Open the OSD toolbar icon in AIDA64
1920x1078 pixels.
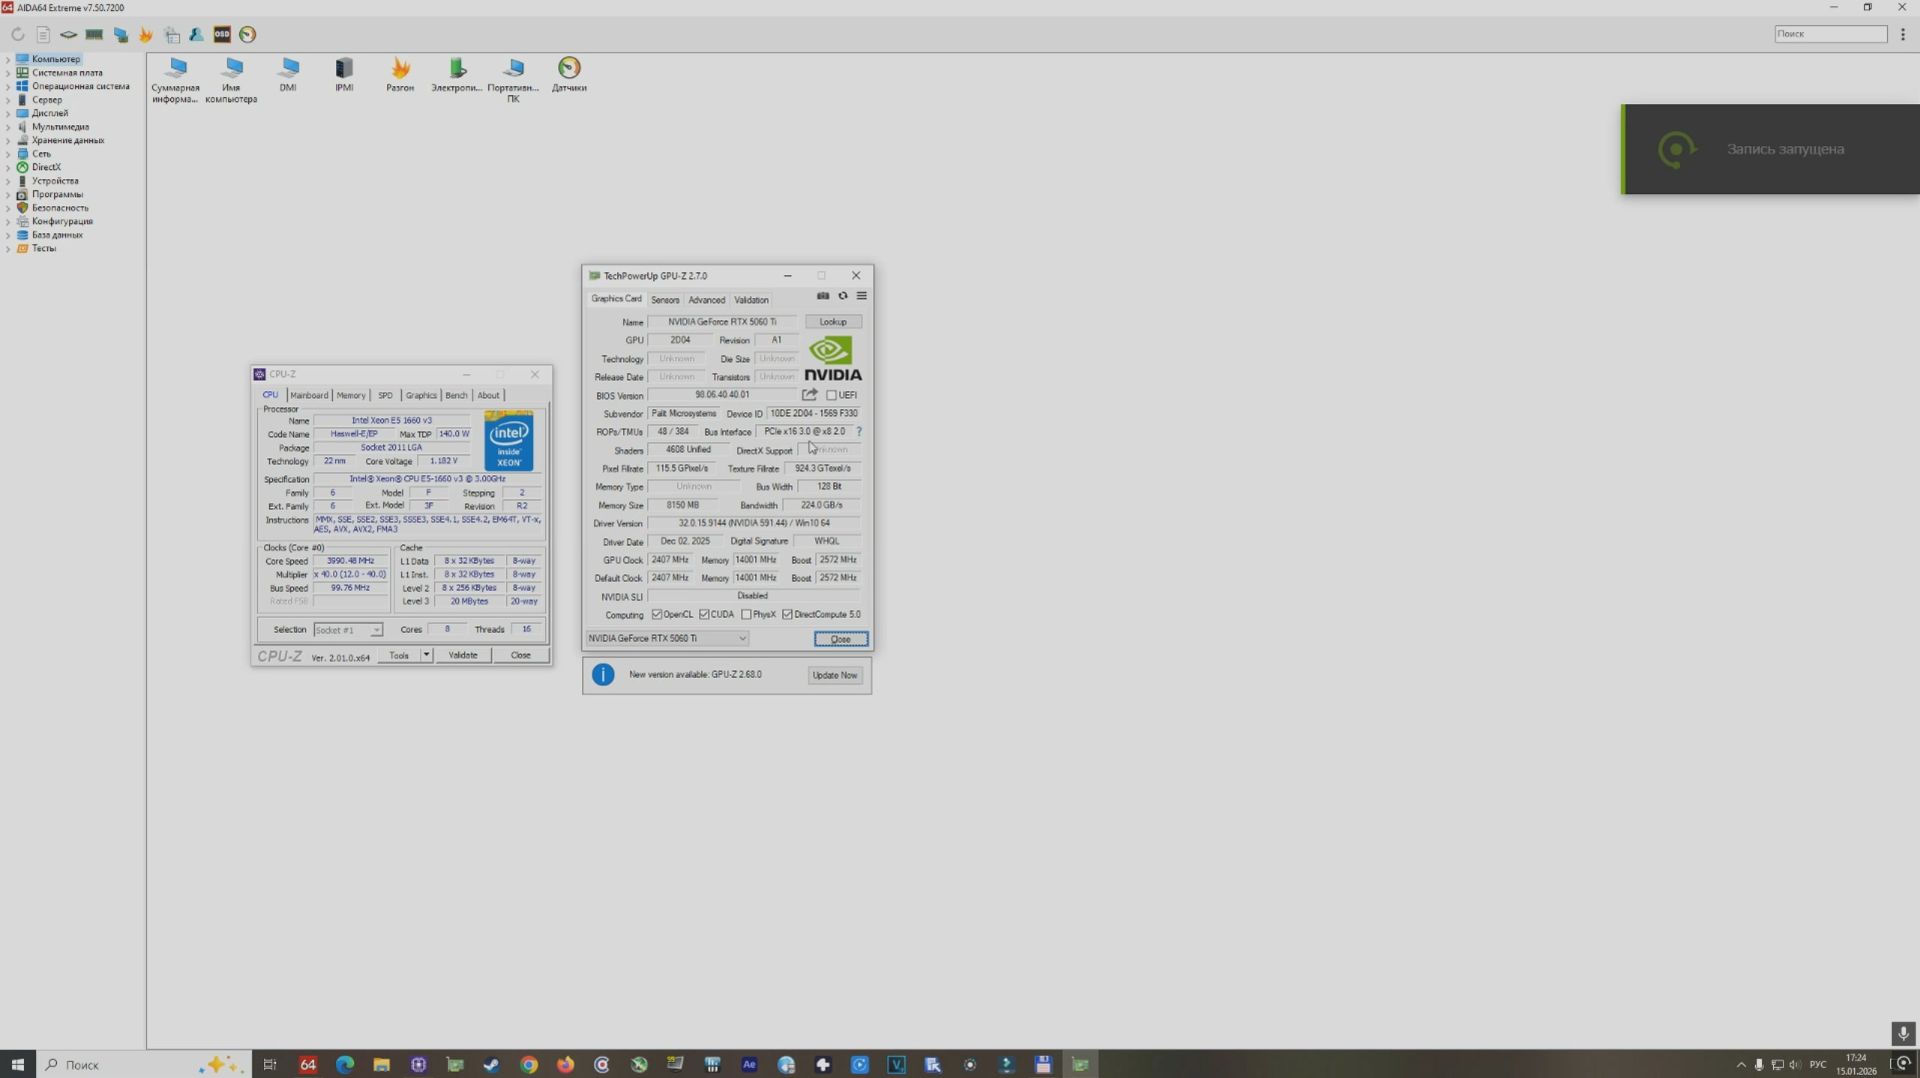pos(221,34)
